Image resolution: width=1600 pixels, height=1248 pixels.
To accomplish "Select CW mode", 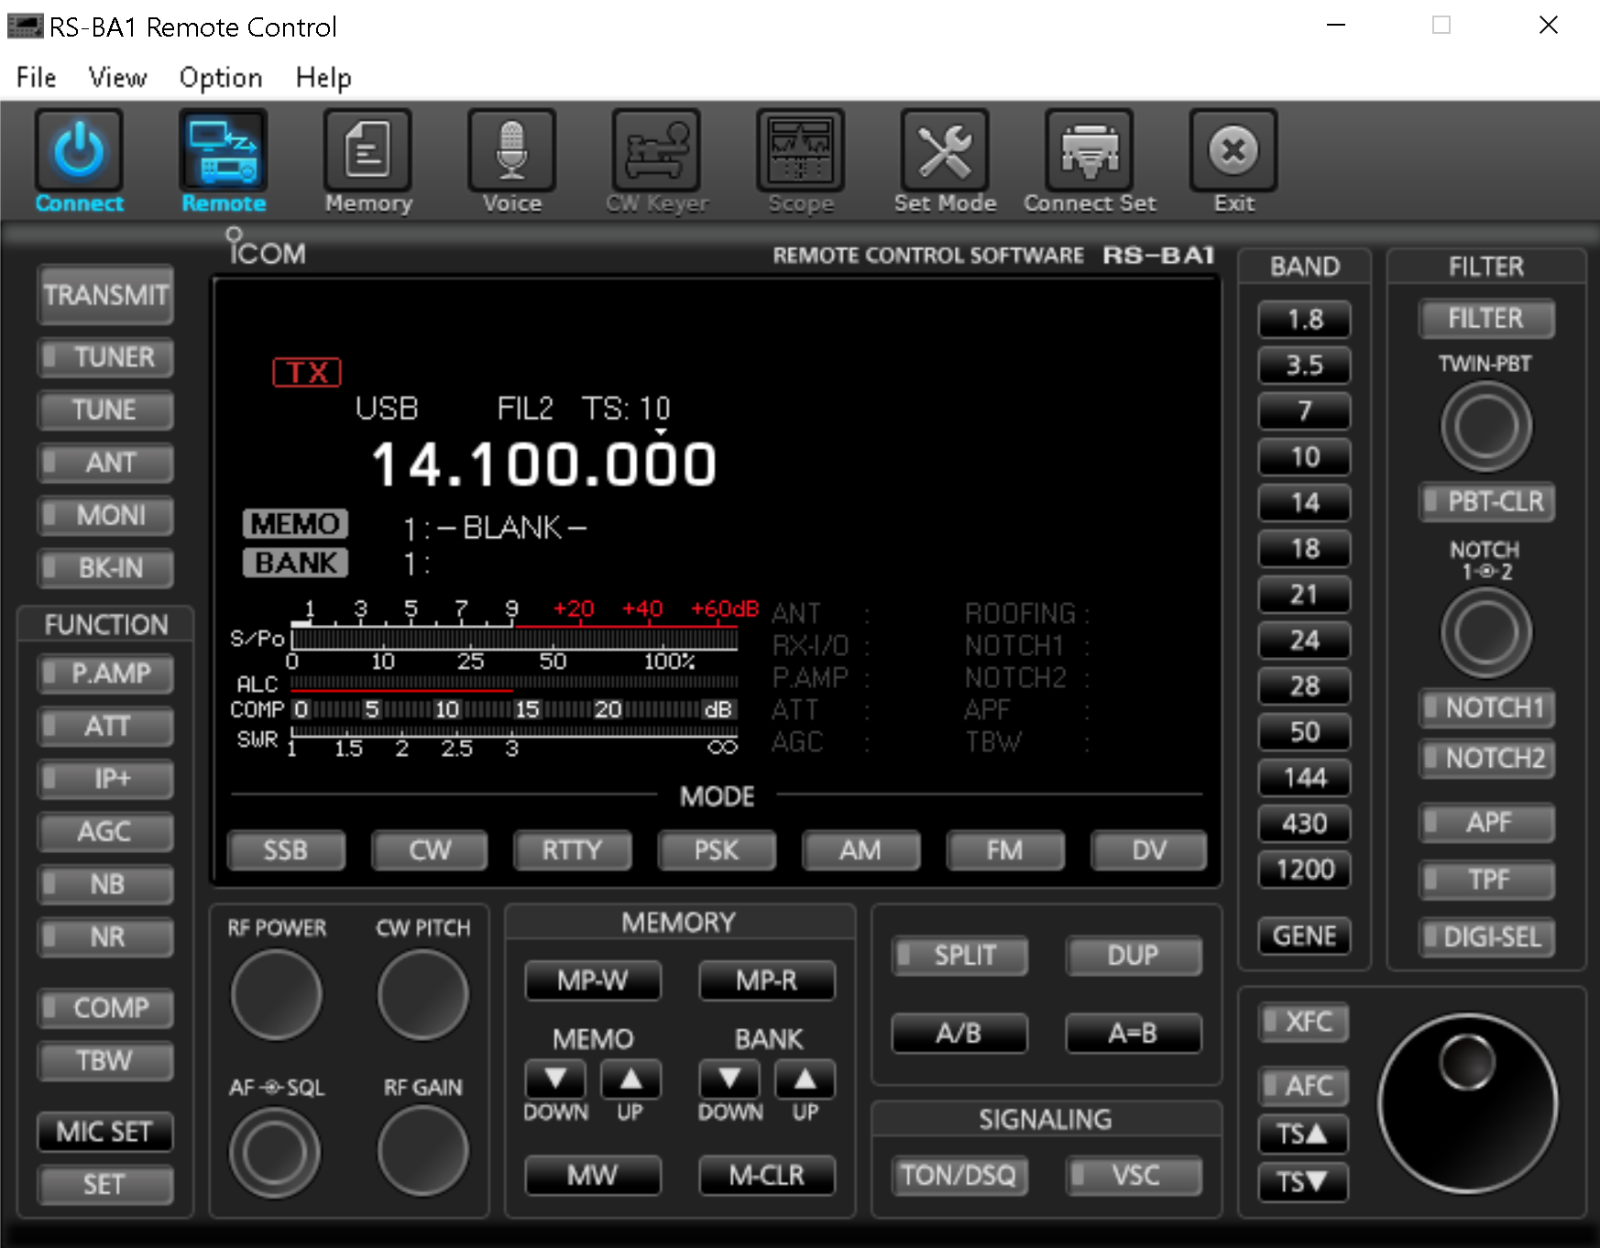I will pos(430,850).
